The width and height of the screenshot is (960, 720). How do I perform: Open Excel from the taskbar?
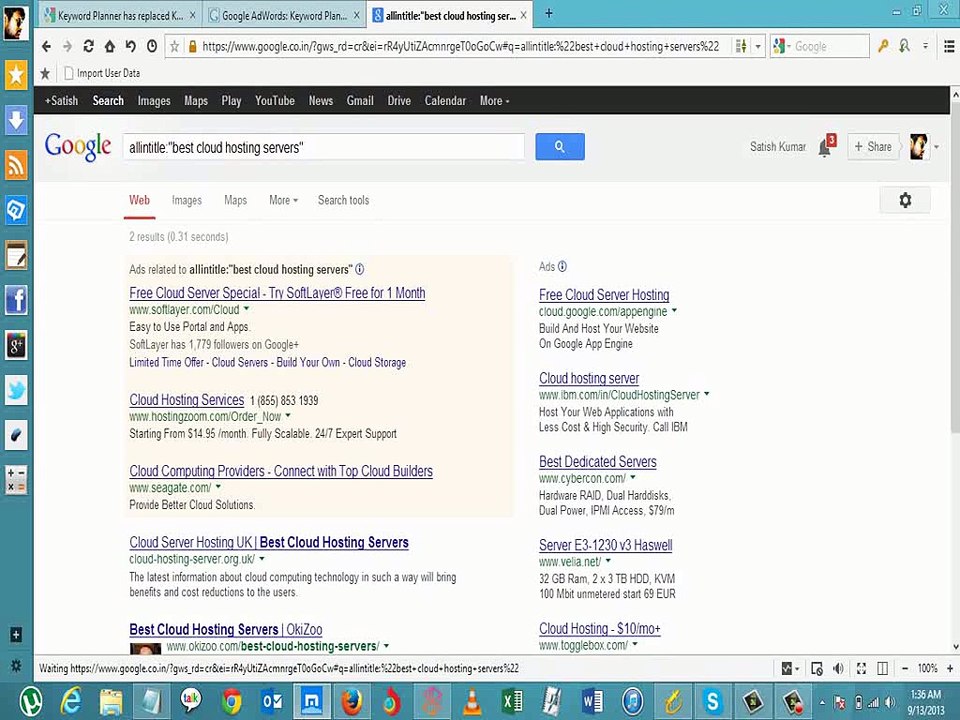click(512, 702)
